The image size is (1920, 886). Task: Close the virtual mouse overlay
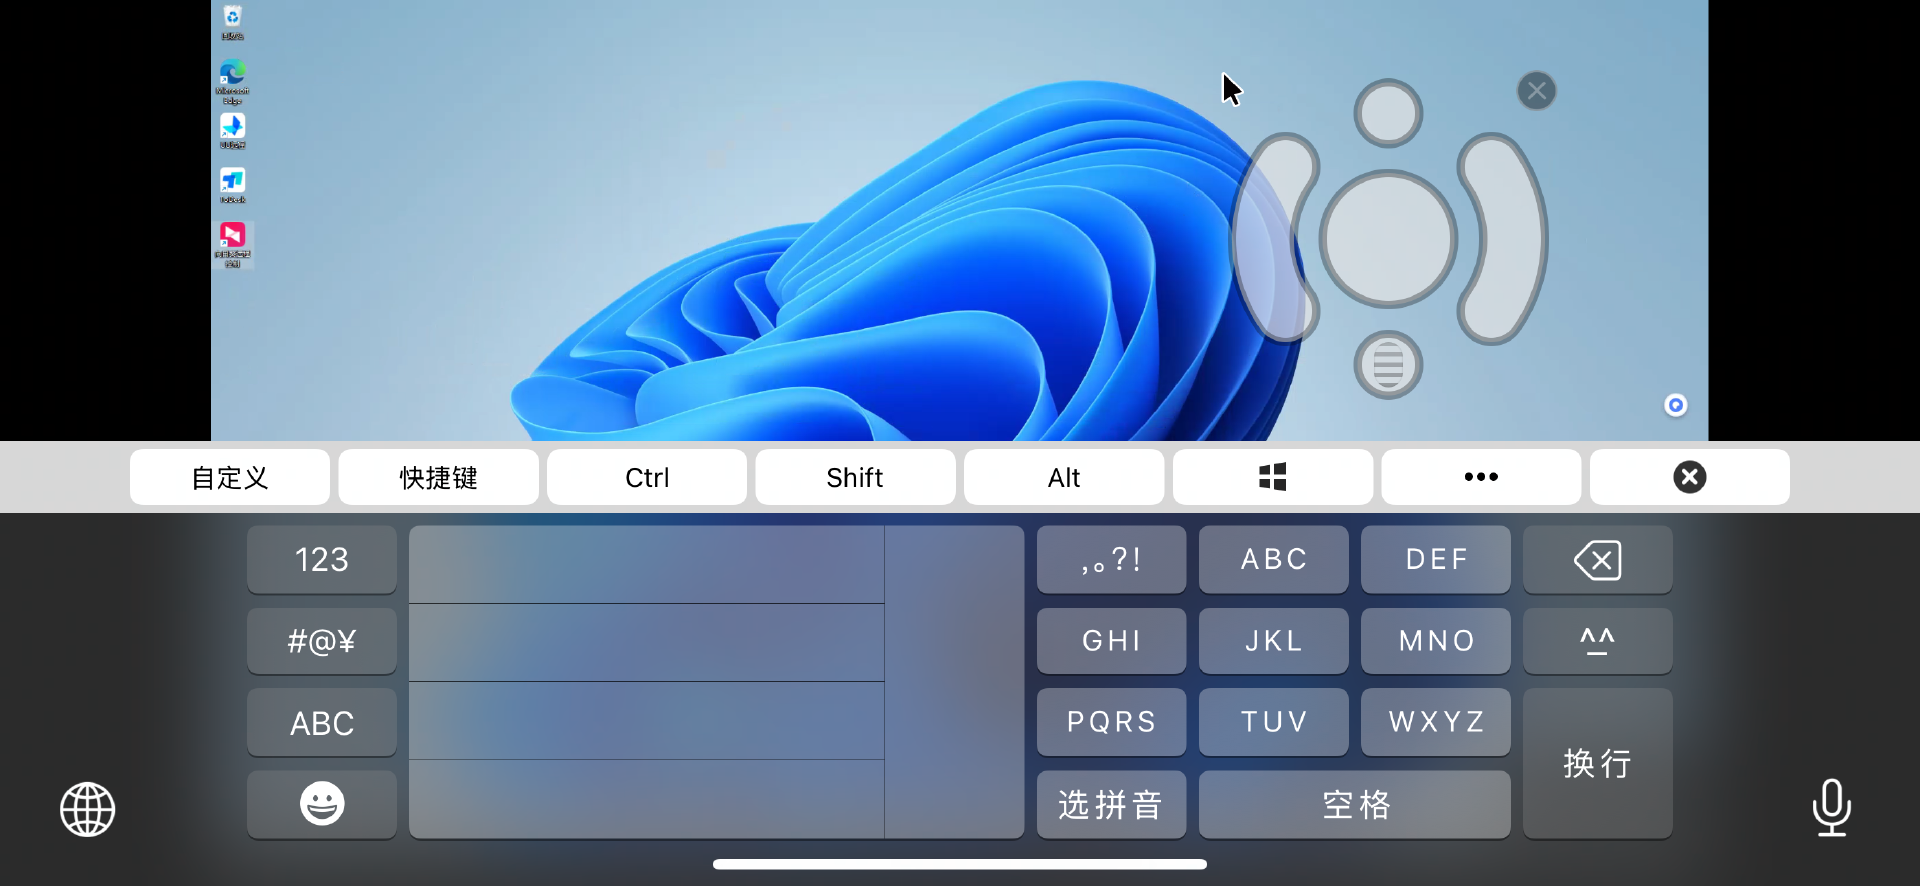[1536, 91]
